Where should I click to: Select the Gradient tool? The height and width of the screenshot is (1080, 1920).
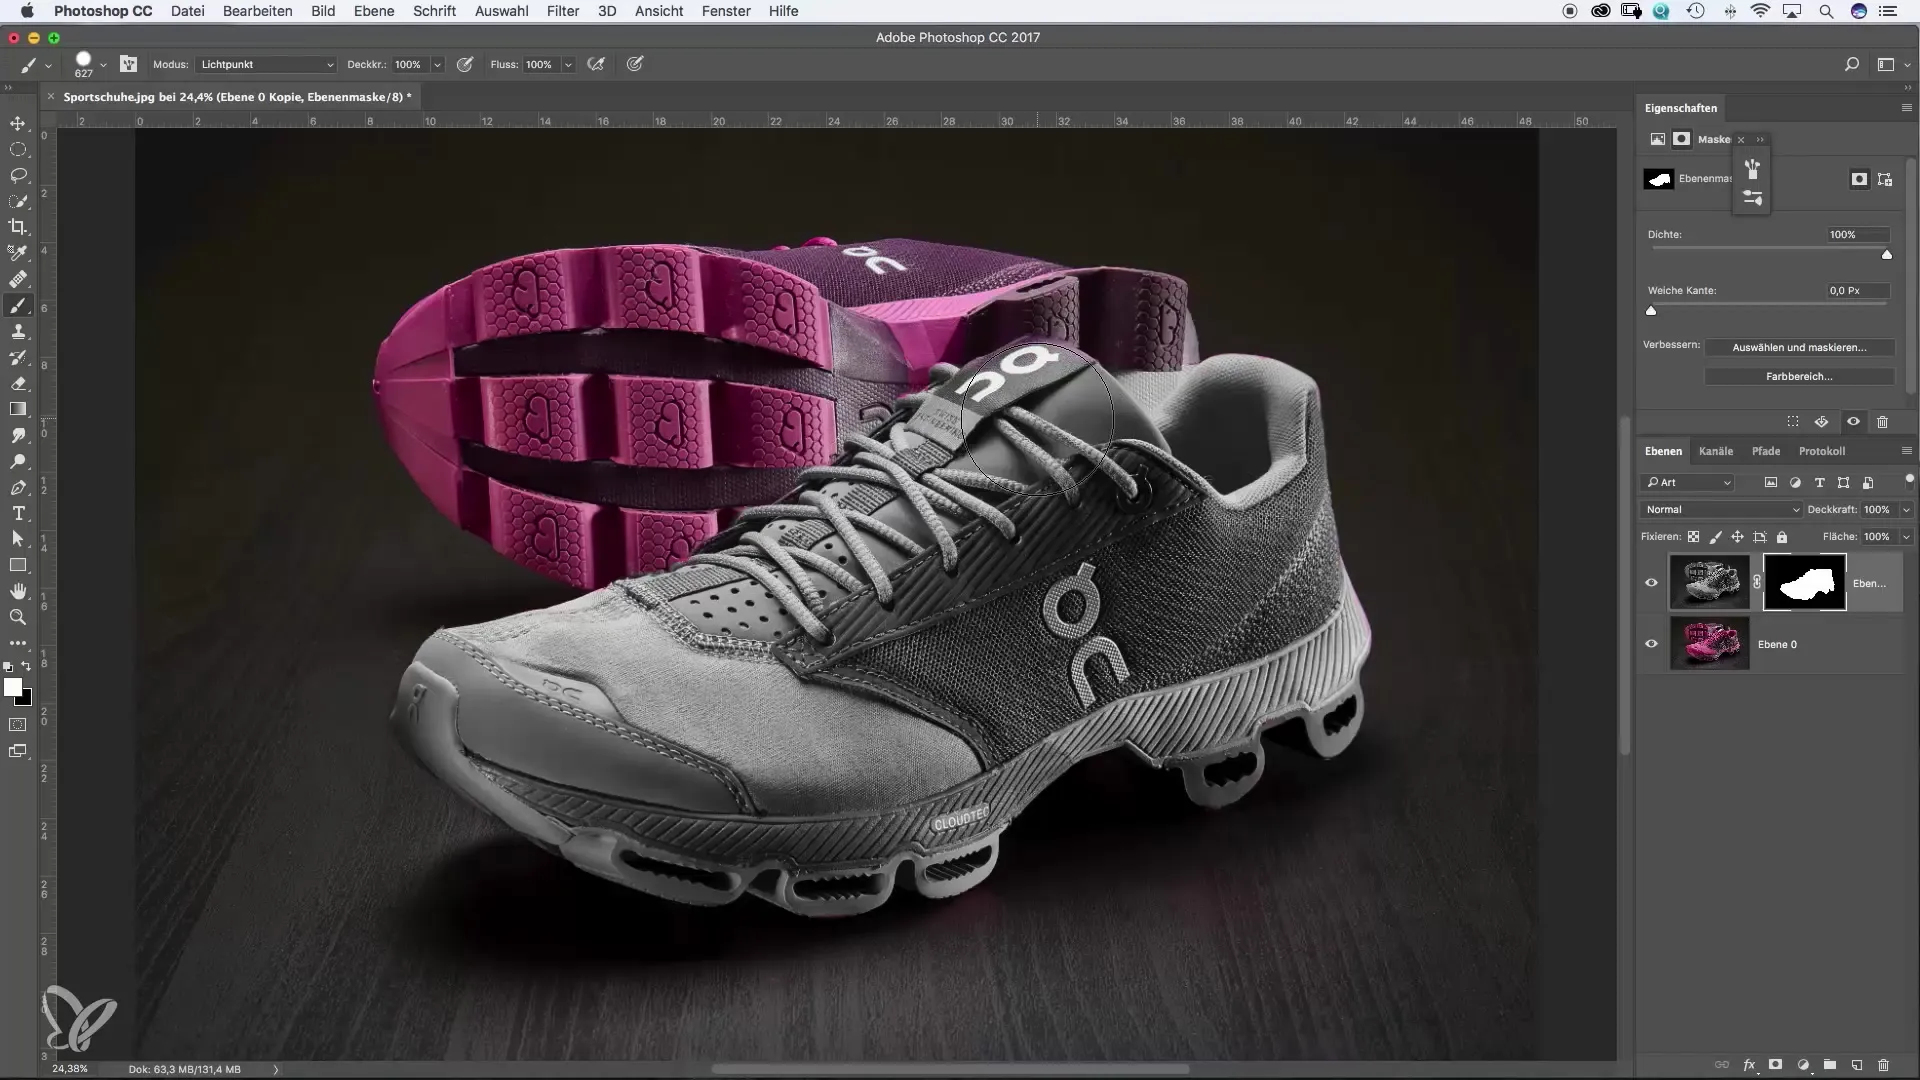click(18, 410)
